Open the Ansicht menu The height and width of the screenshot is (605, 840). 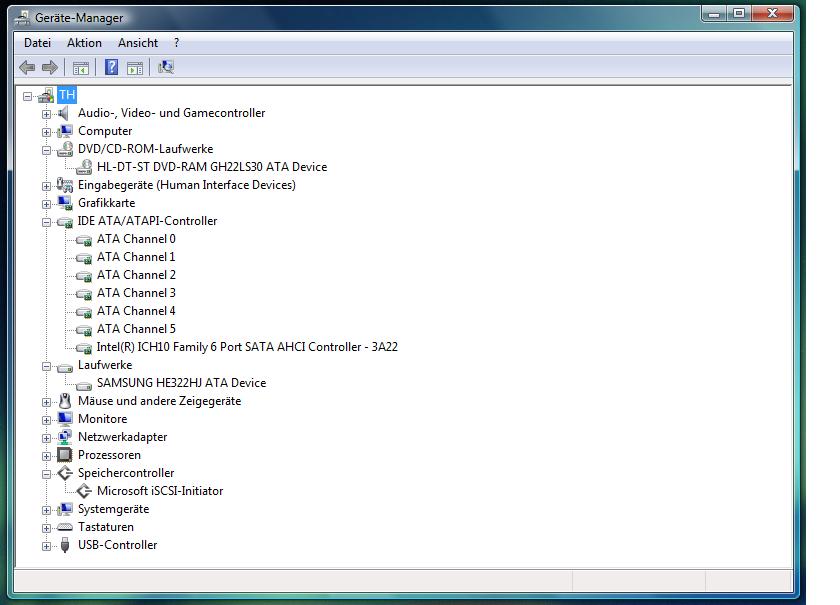(138, 43)
